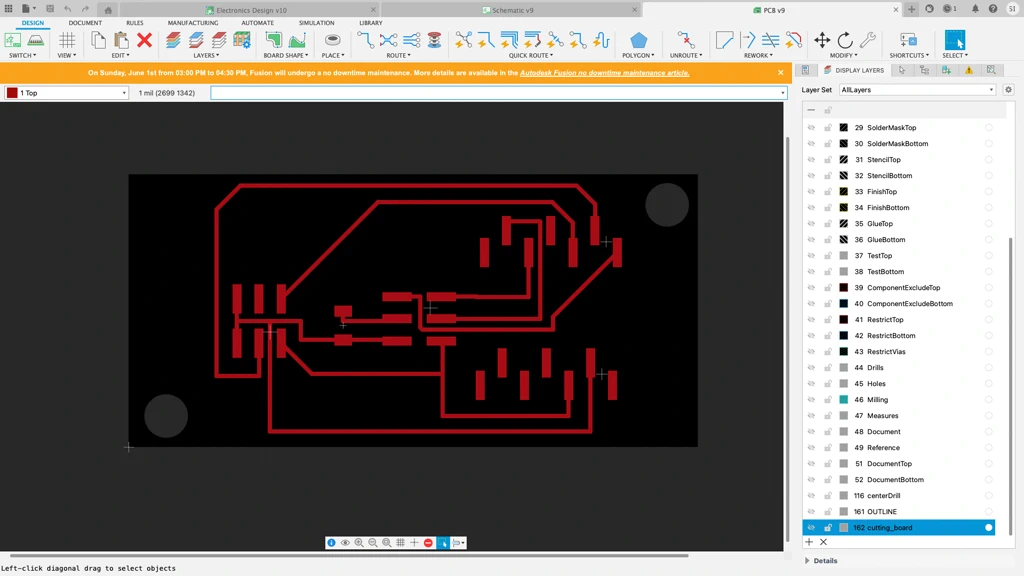Click the paste clipboard icon

[121, 40]
